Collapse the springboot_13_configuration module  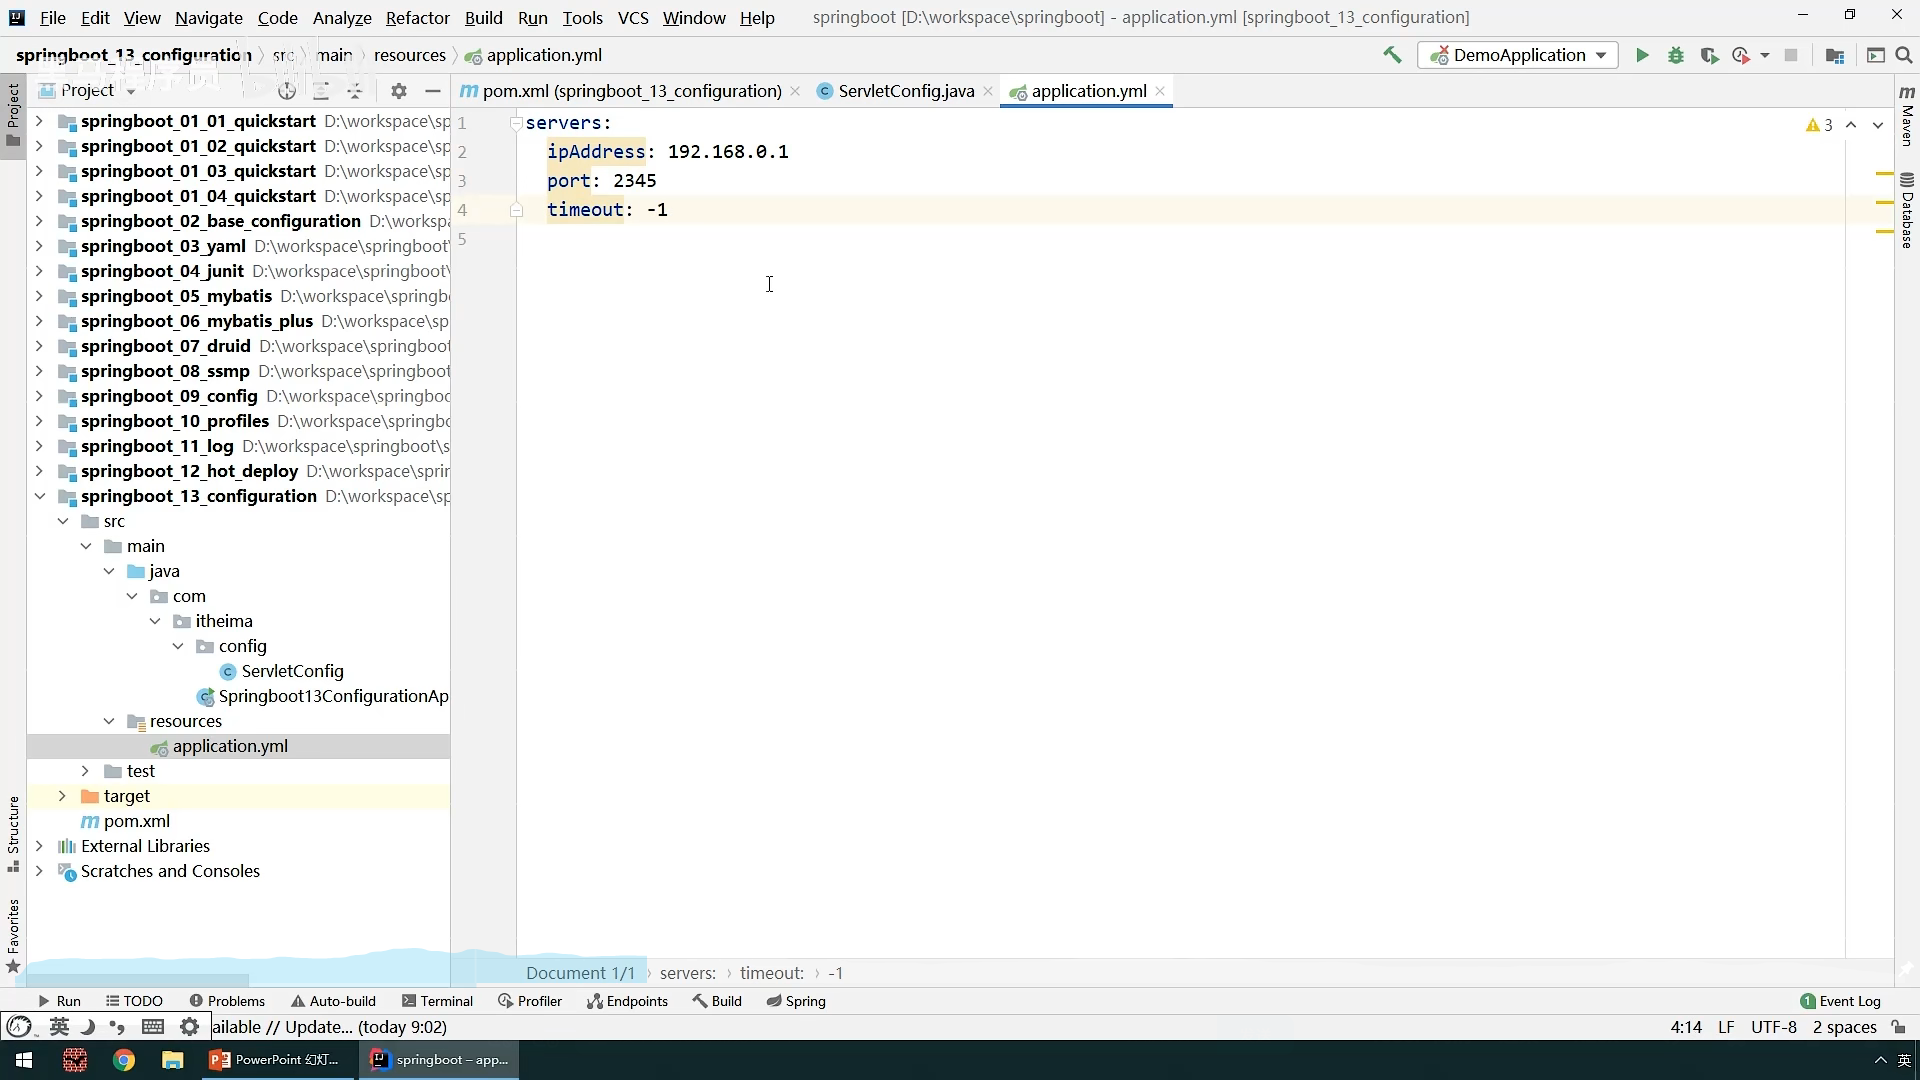tap(39, 496)
